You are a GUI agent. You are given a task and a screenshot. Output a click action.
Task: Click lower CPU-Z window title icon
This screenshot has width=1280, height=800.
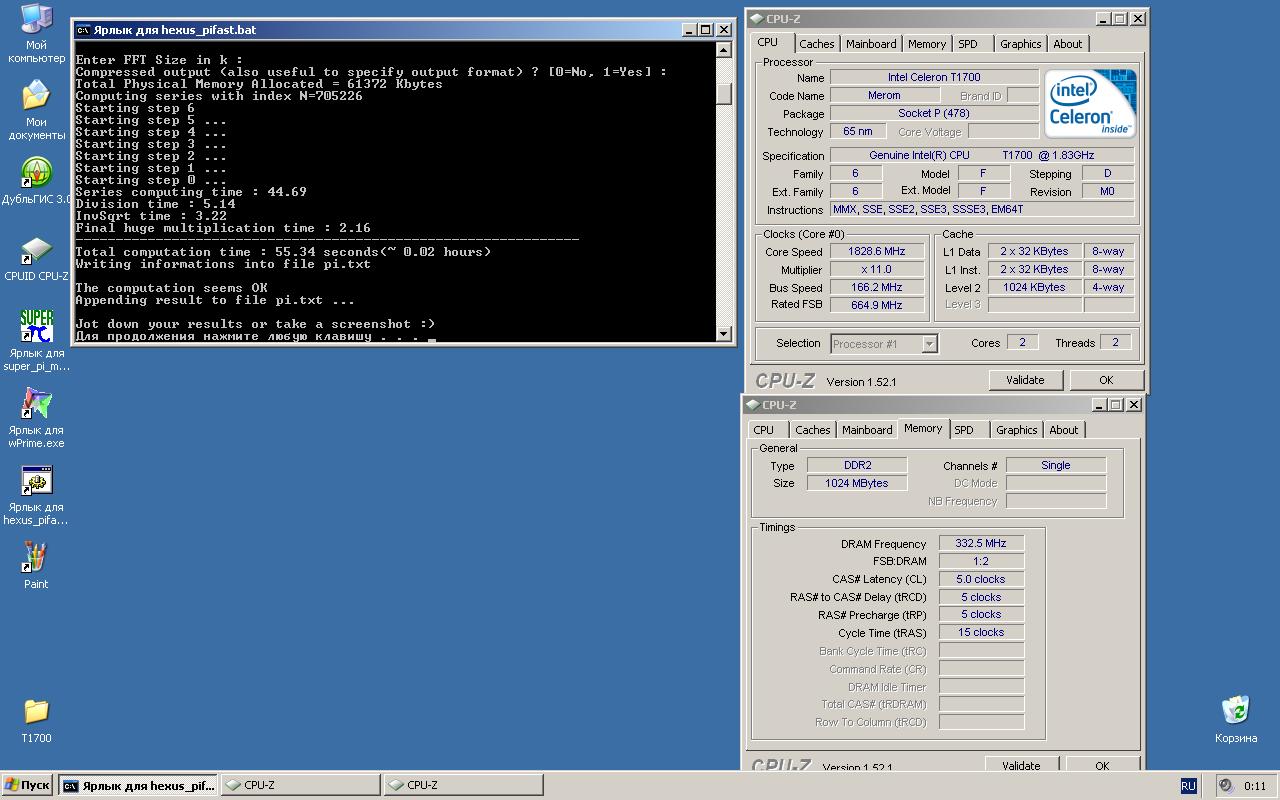(x=752, y=405)
